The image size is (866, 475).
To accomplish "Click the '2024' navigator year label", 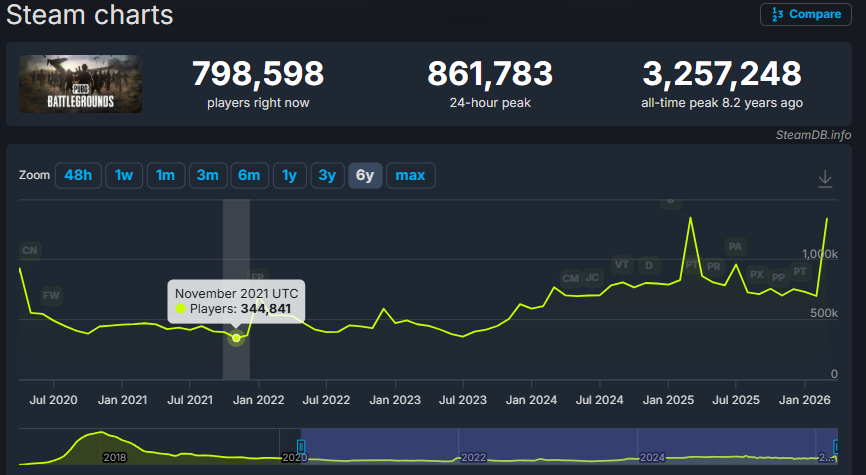I will coord(652,457).
